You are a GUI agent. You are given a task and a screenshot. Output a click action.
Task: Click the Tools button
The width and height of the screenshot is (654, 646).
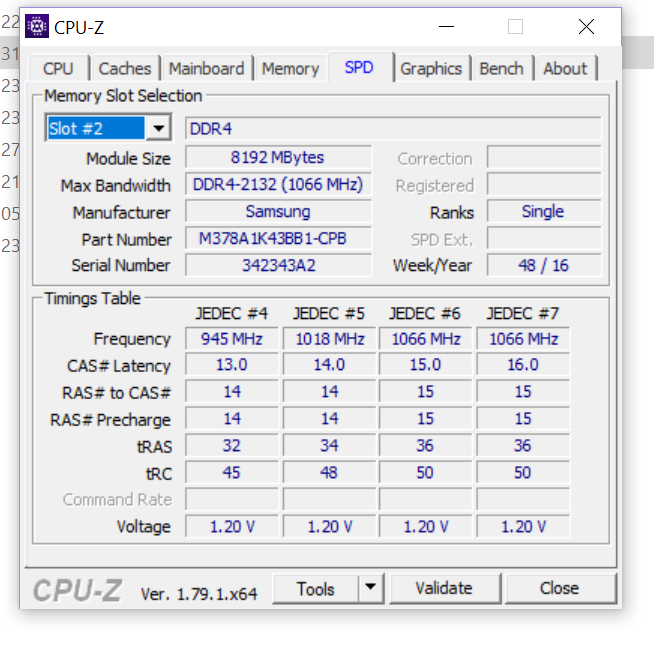click(315, 589)
